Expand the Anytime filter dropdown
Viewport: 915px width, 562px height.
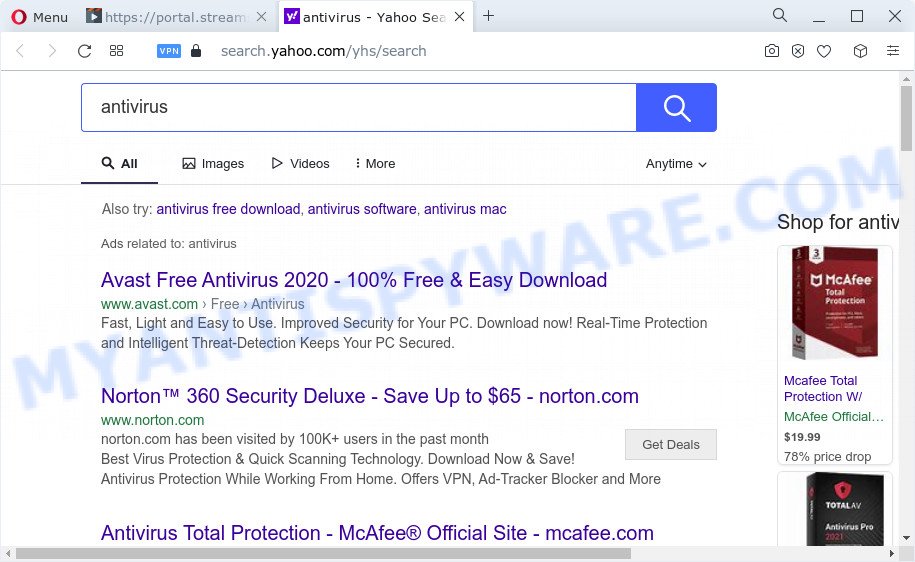(x=676, y=163)
